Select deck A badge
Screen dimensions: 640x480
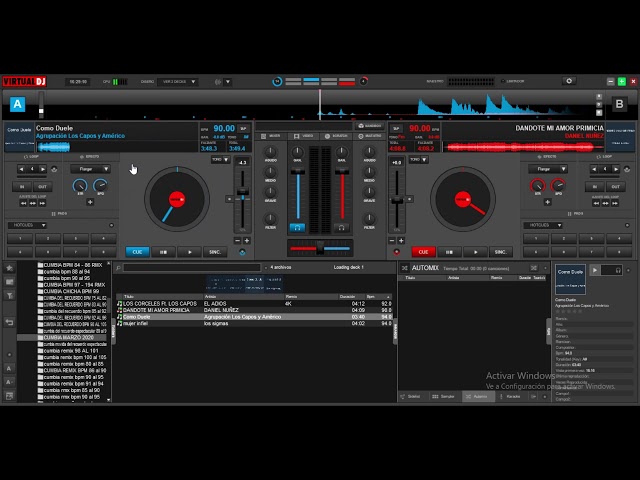[x=18, y=104]
